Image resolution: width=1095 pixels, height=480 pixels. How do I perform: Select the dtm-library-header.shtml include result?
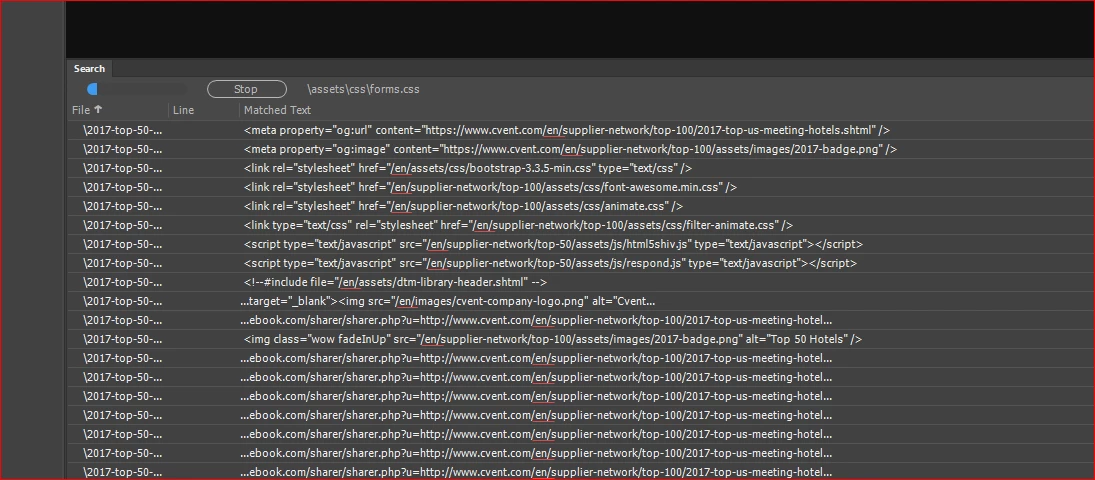coord(581,282)
